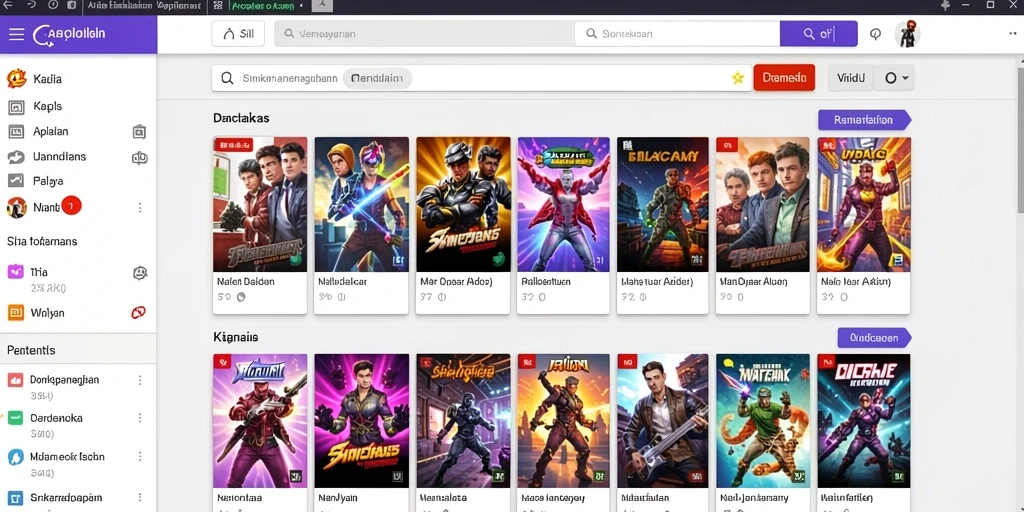Click the purple search button
The image size is (1024, 512).
[818, 34]
